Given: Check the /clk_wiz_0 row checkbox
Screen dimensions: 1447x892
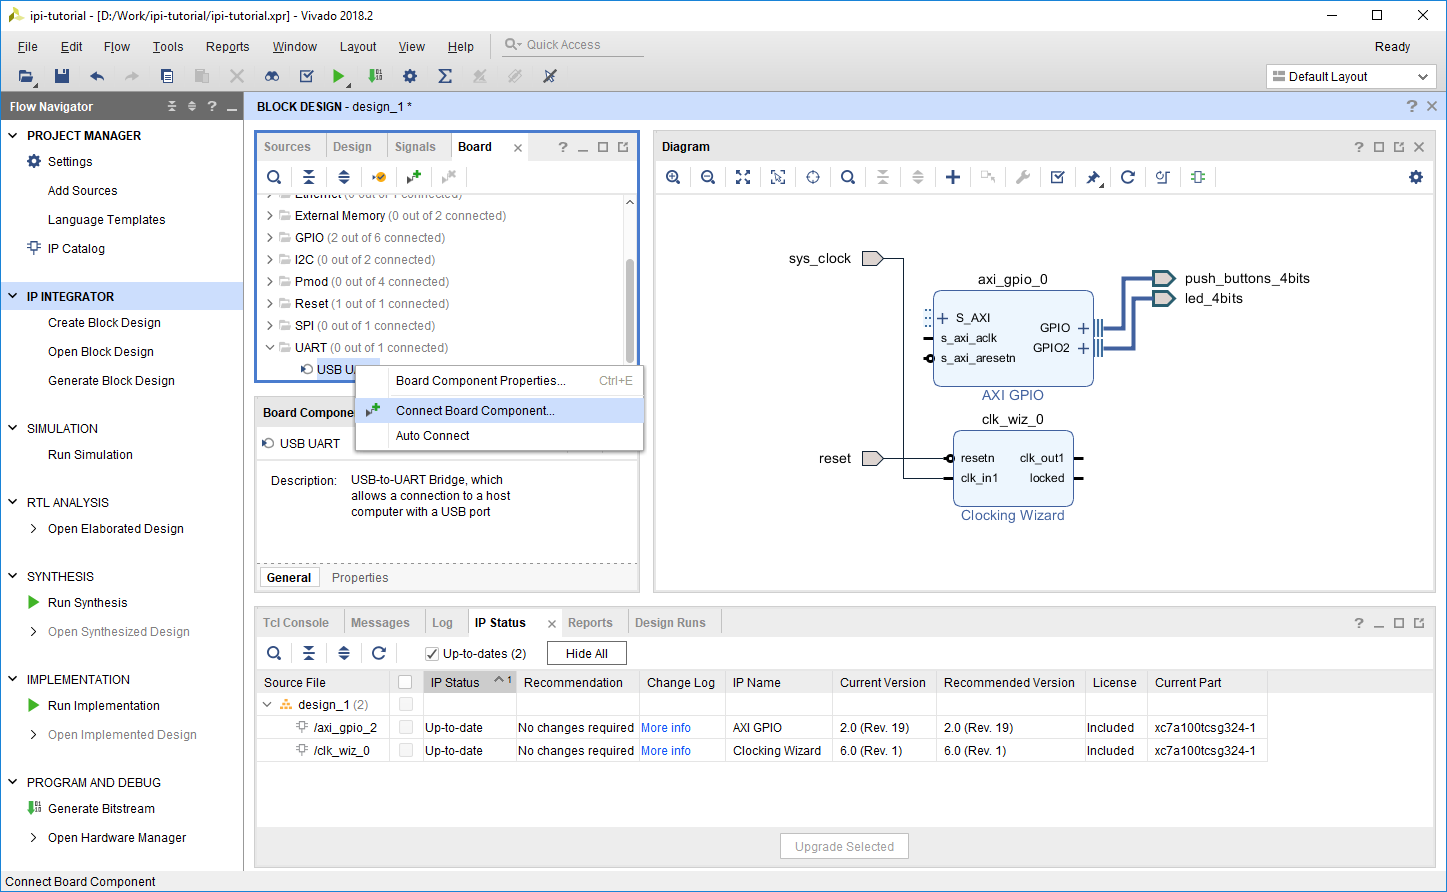Looking at the screenshot, I should [405, 751].
